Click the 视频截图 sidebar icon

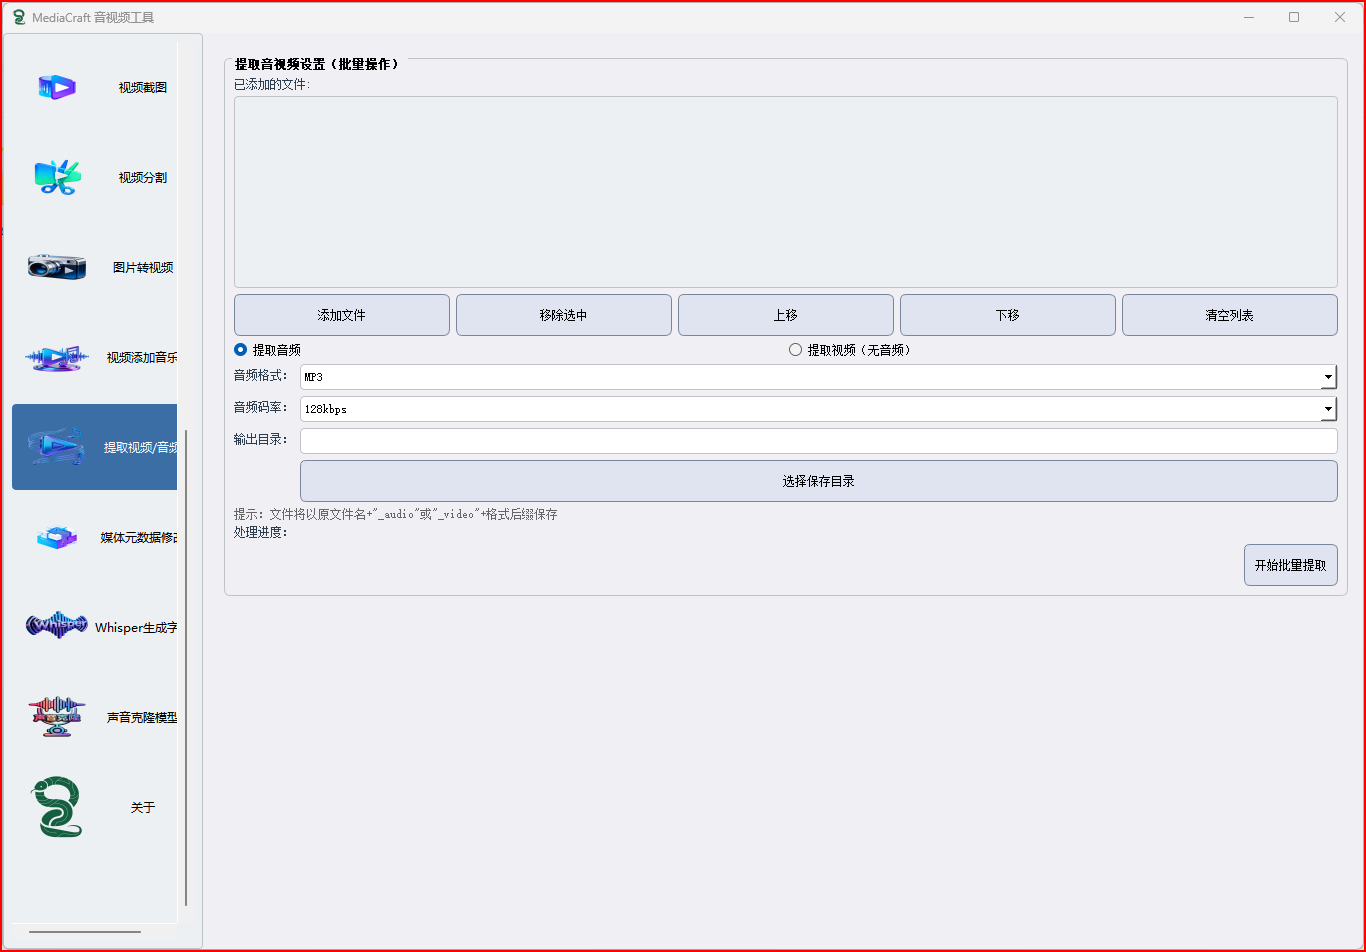[57, 88]
